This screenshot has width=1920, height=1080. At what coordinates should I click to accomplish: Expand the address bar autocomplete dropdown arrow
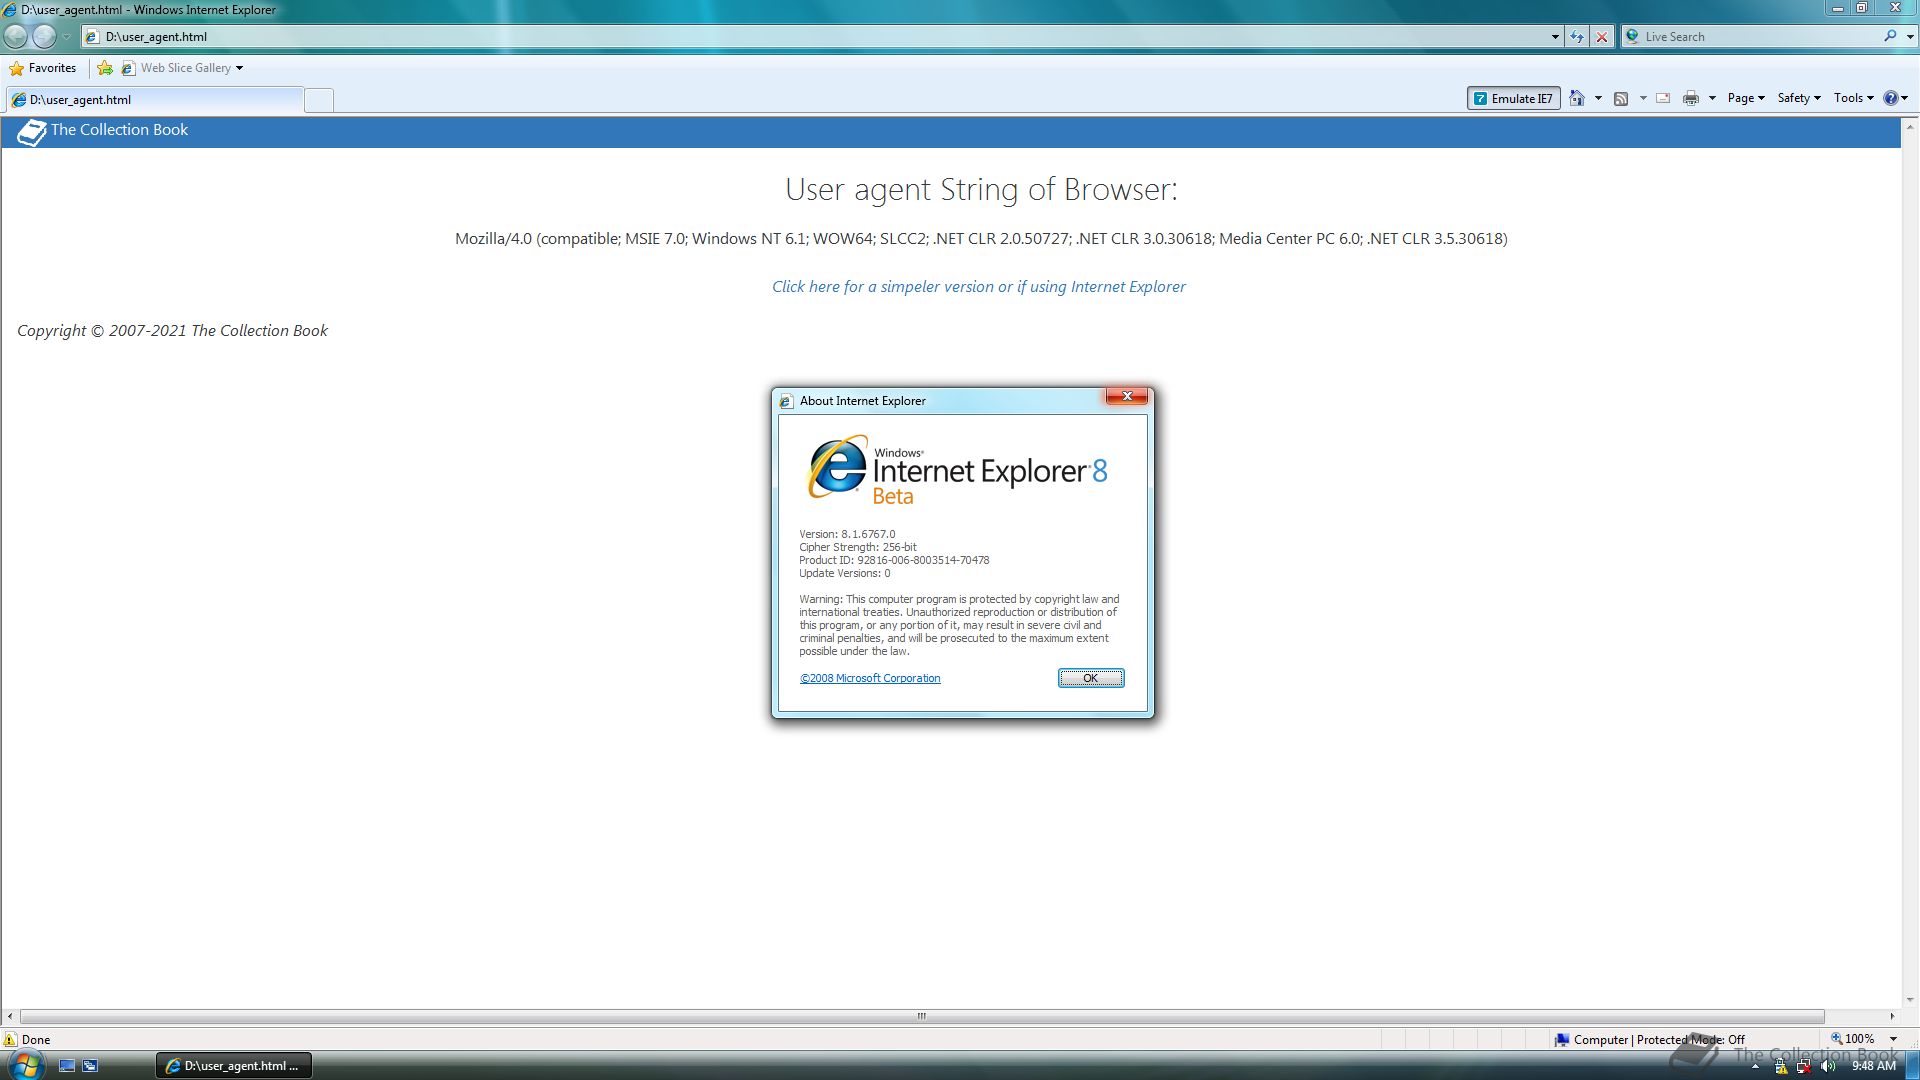pos(1555,37)
